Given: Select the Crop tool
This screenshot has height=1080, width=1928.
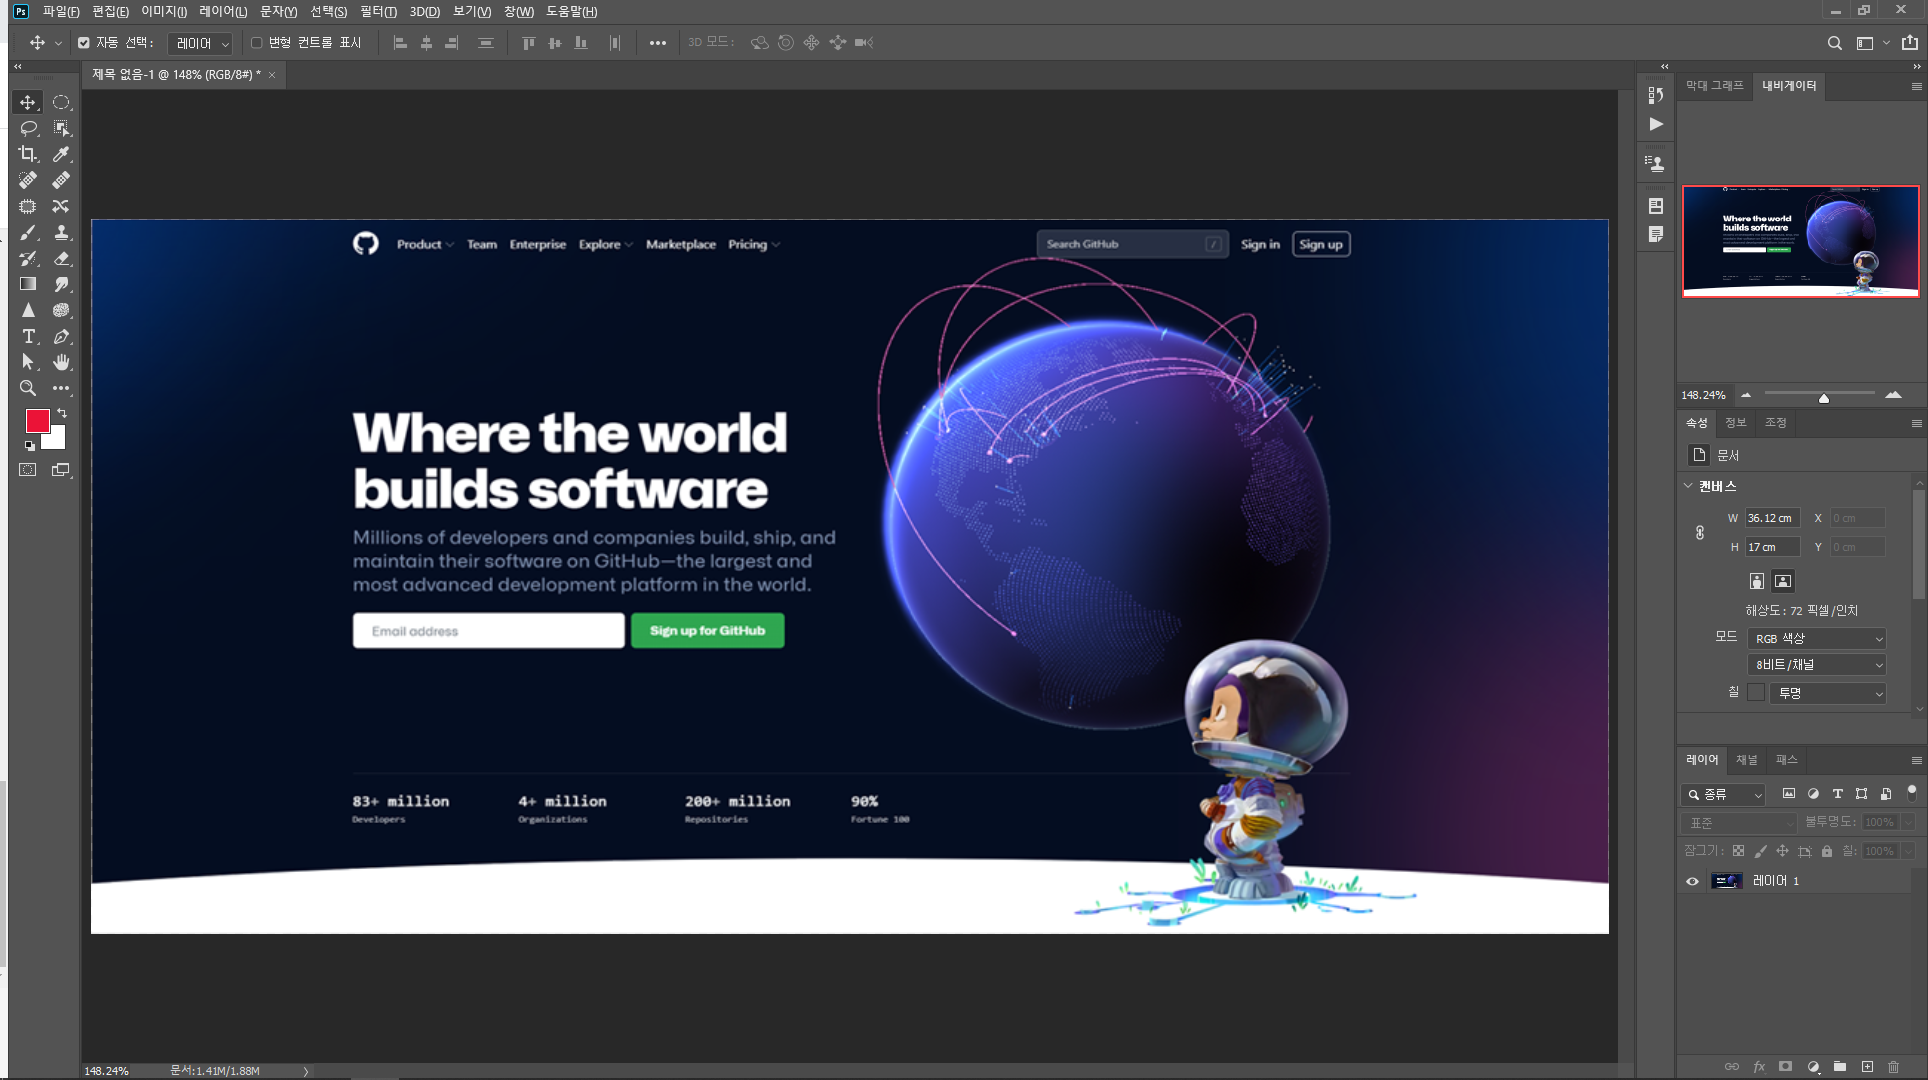Looking at the screenshot, I should coord(28,154).
